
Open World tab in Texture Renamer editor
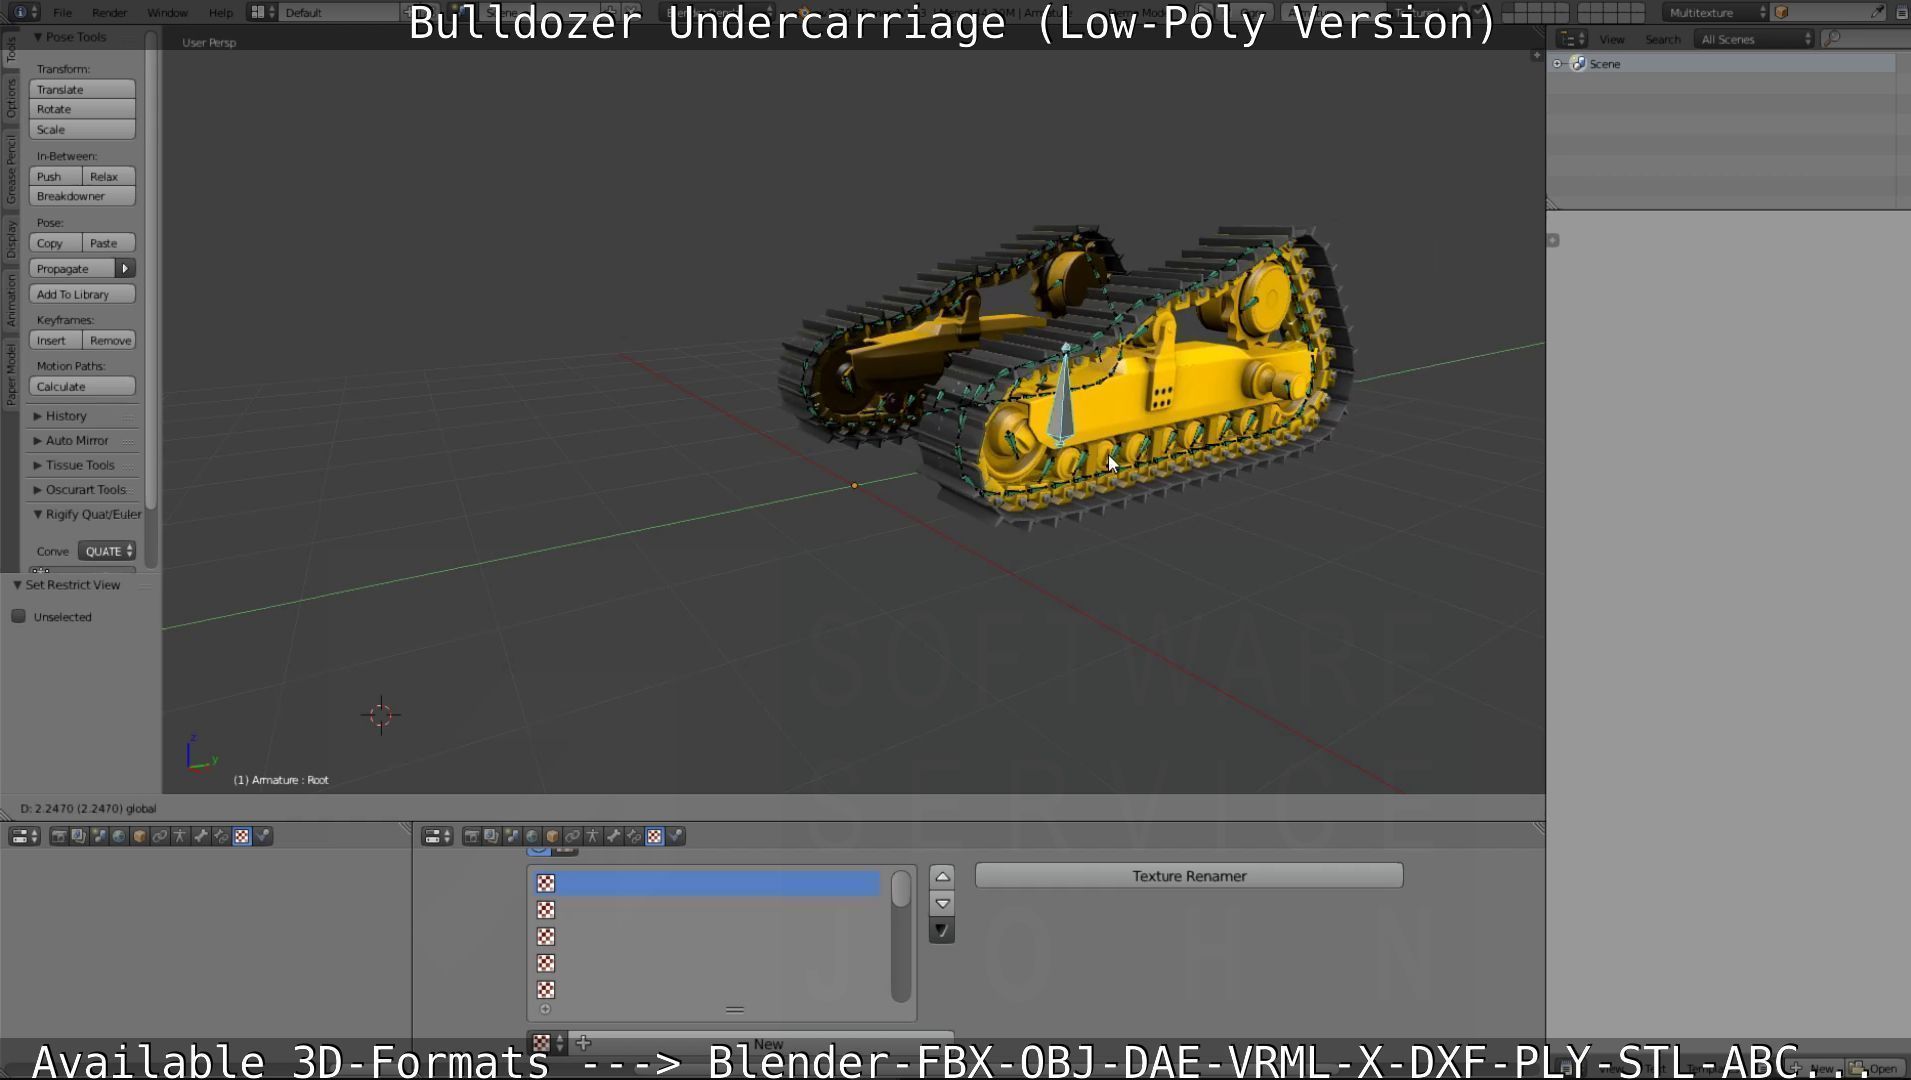coord(532,836)
